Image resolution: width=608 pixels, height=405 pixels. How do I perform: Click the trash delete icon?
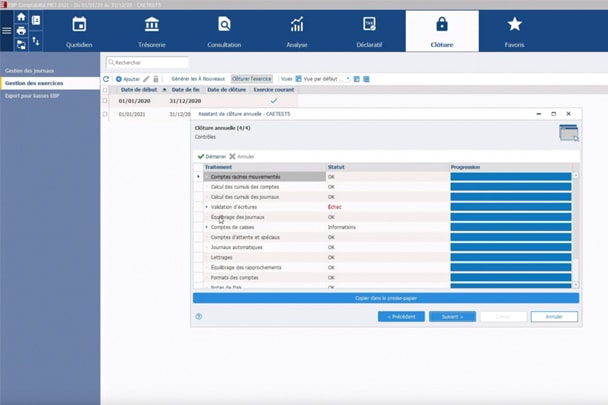[156, 78]
